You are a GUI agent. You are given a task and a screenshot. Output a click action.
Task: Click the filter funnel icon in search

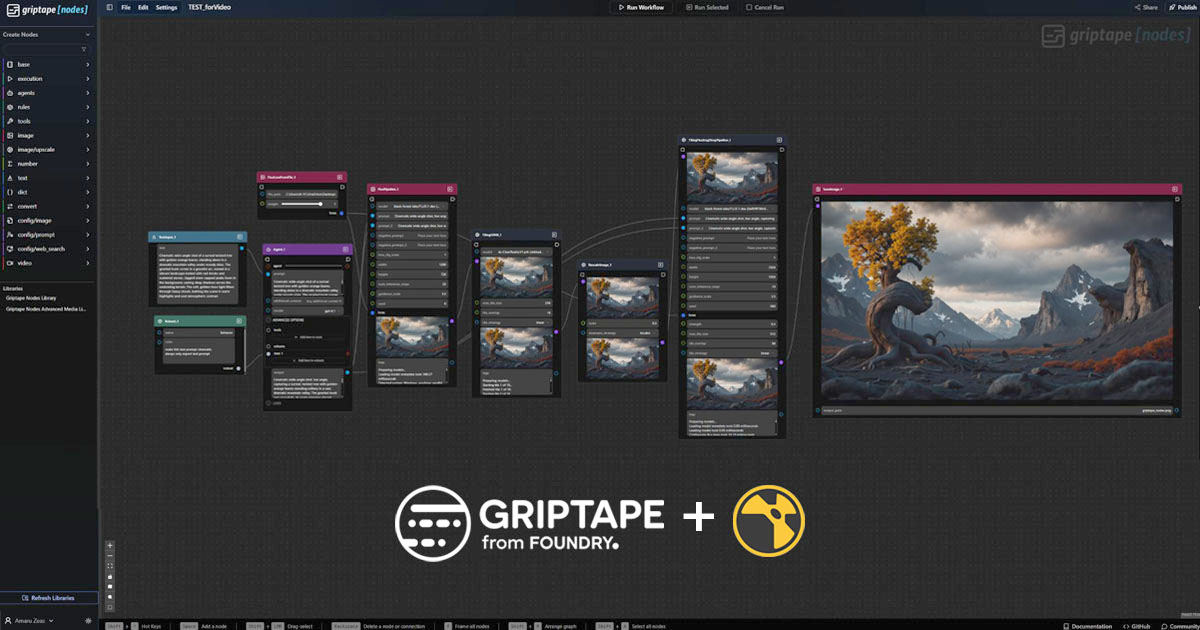tap(84, 48)
